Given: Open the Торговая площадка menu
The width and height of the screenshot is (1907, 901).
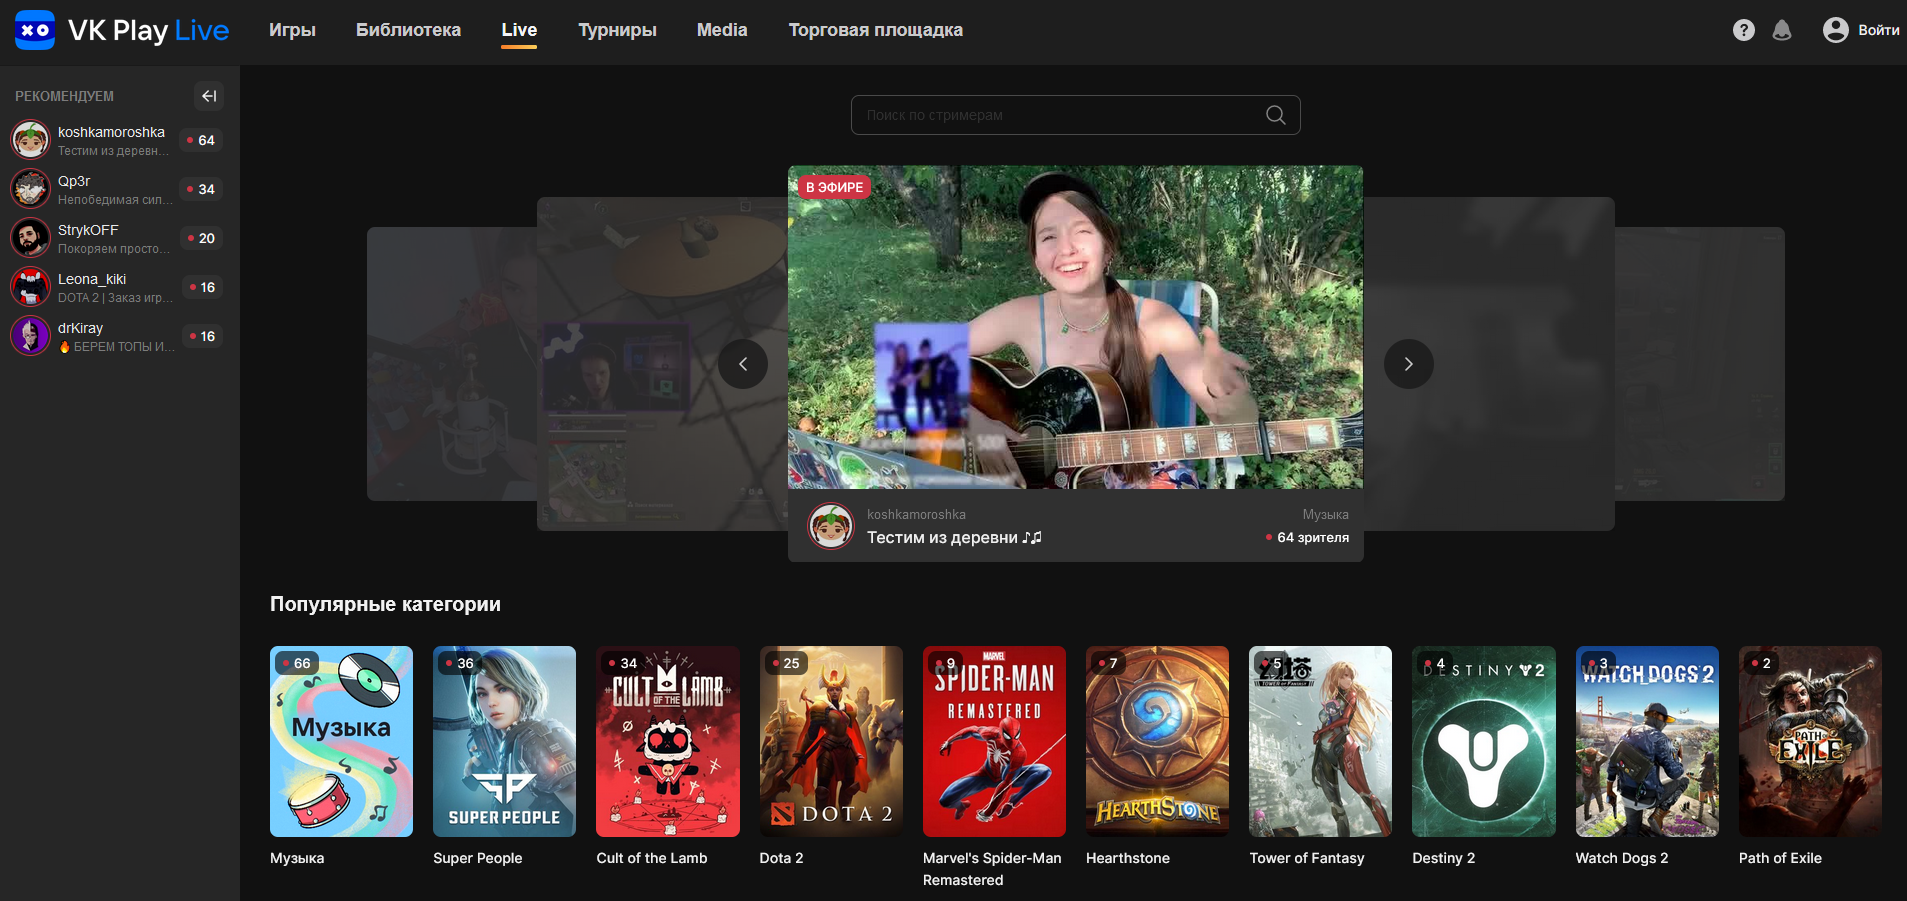Looking at the screenshot, I should (876, 30).
